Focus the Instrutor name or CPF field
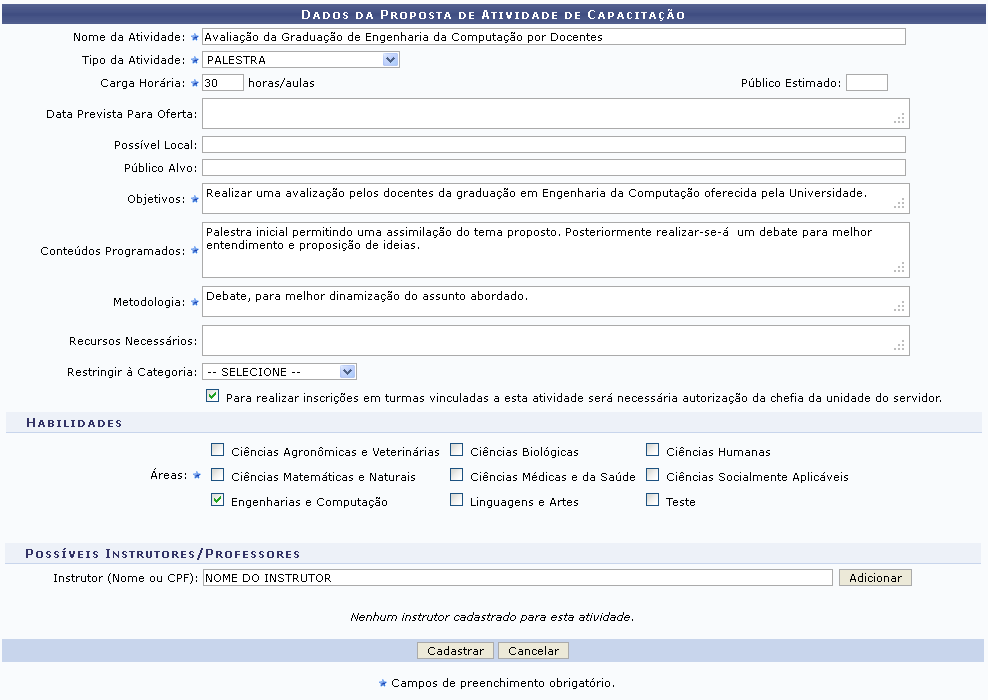The width and height of the screenshot is (988, 700). pos(516,578)
